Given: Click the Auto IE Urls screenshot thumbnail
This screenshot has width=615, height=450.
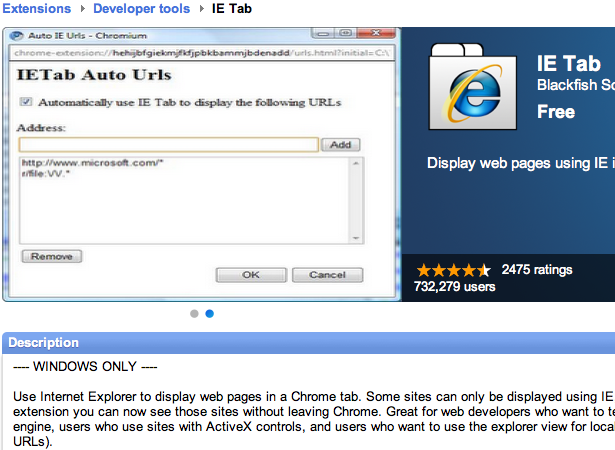Looking at the screenshot, I should click(202, 164).
